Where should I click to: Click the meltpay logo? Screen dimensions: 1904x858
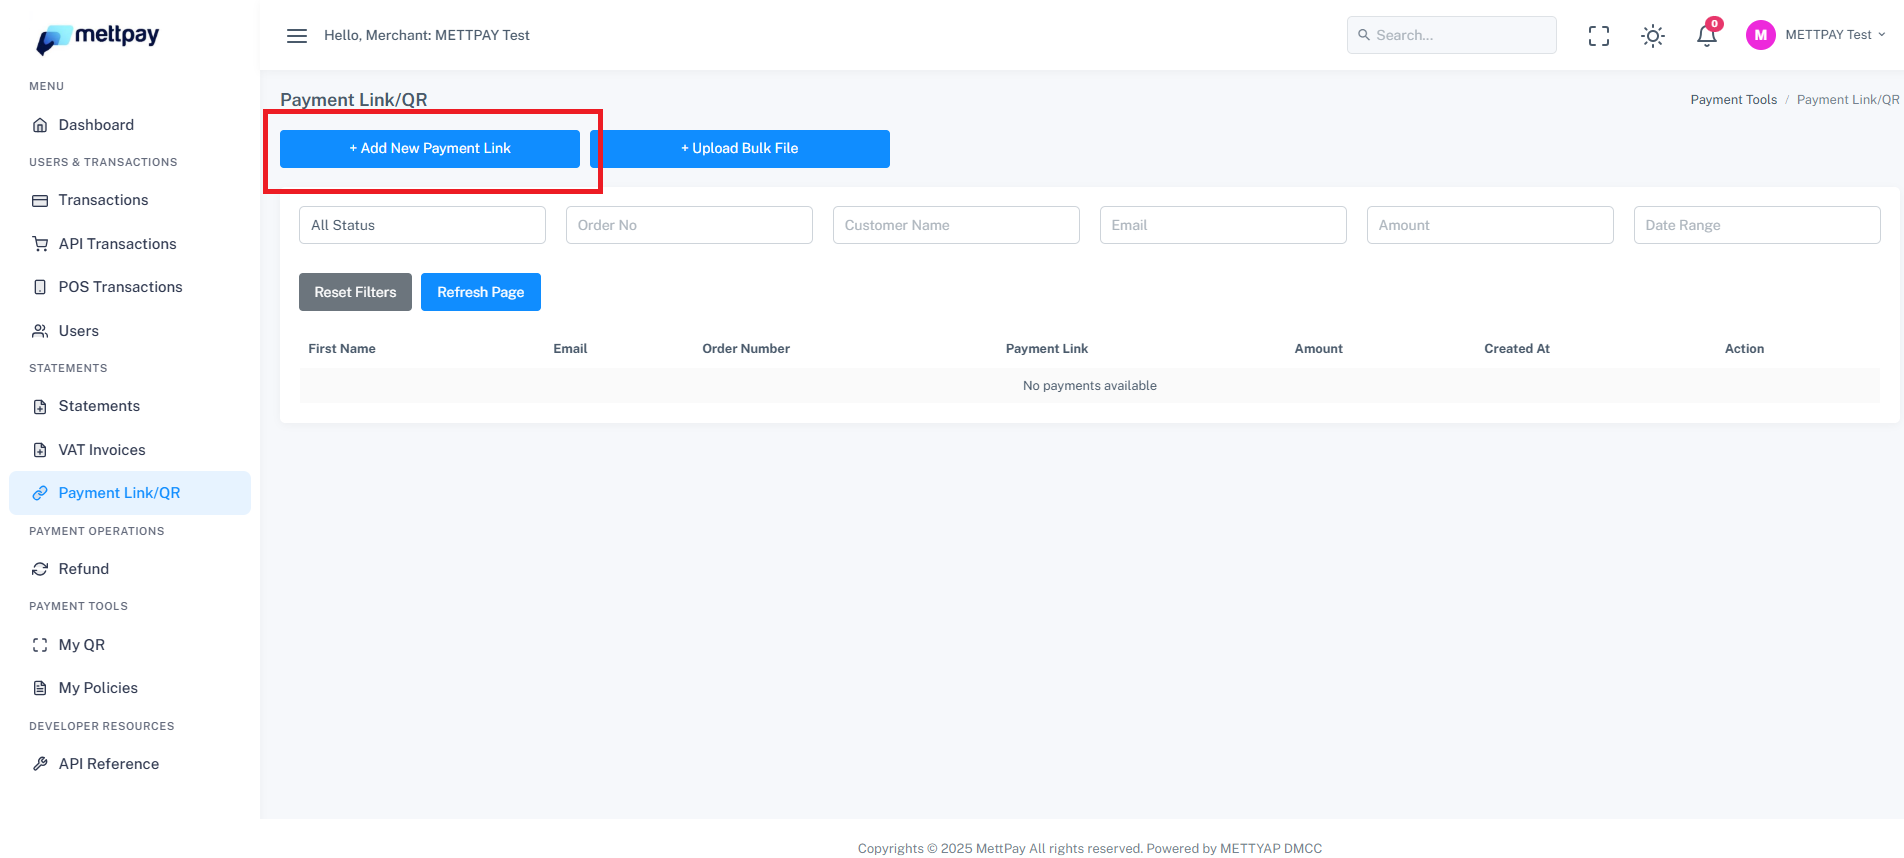[98, 38]
